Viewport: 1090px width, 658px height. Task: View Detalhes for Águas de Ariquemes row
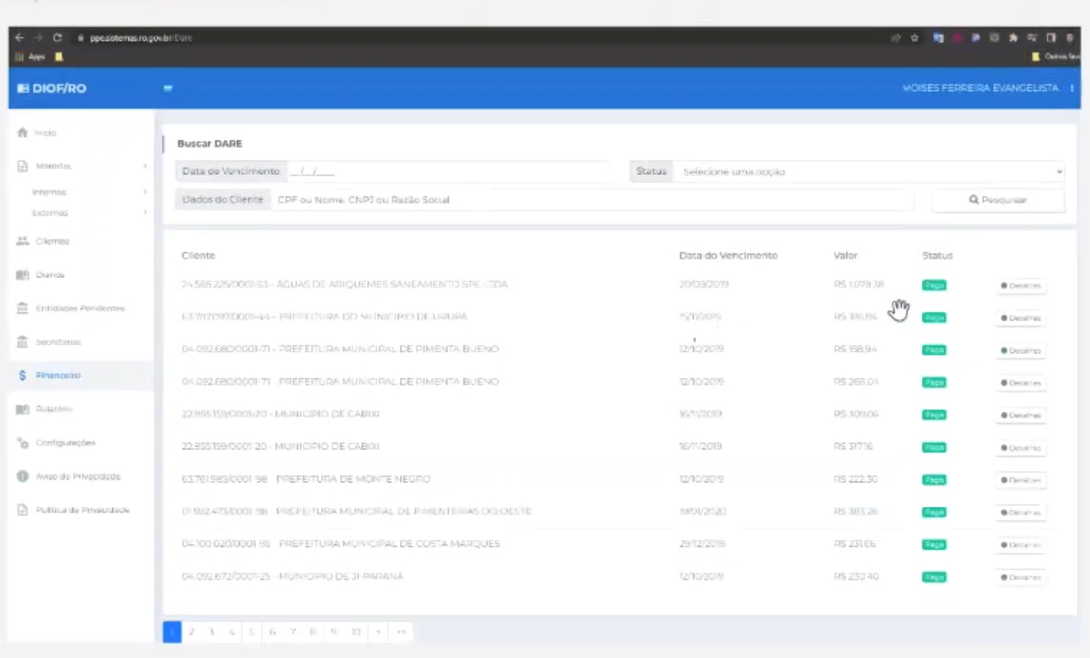[x=1020, y=286]
